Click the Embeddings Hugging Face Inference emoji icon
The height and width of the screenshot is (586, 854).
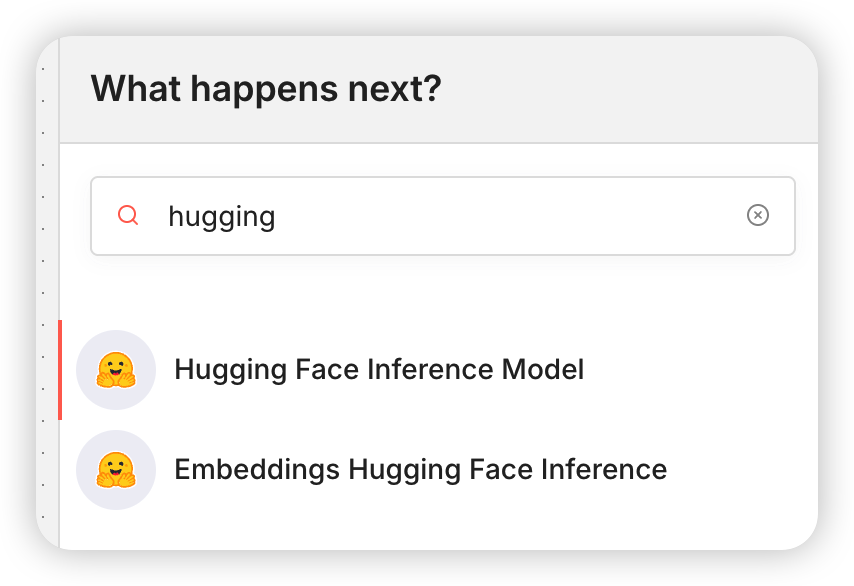tap(116, 470)
